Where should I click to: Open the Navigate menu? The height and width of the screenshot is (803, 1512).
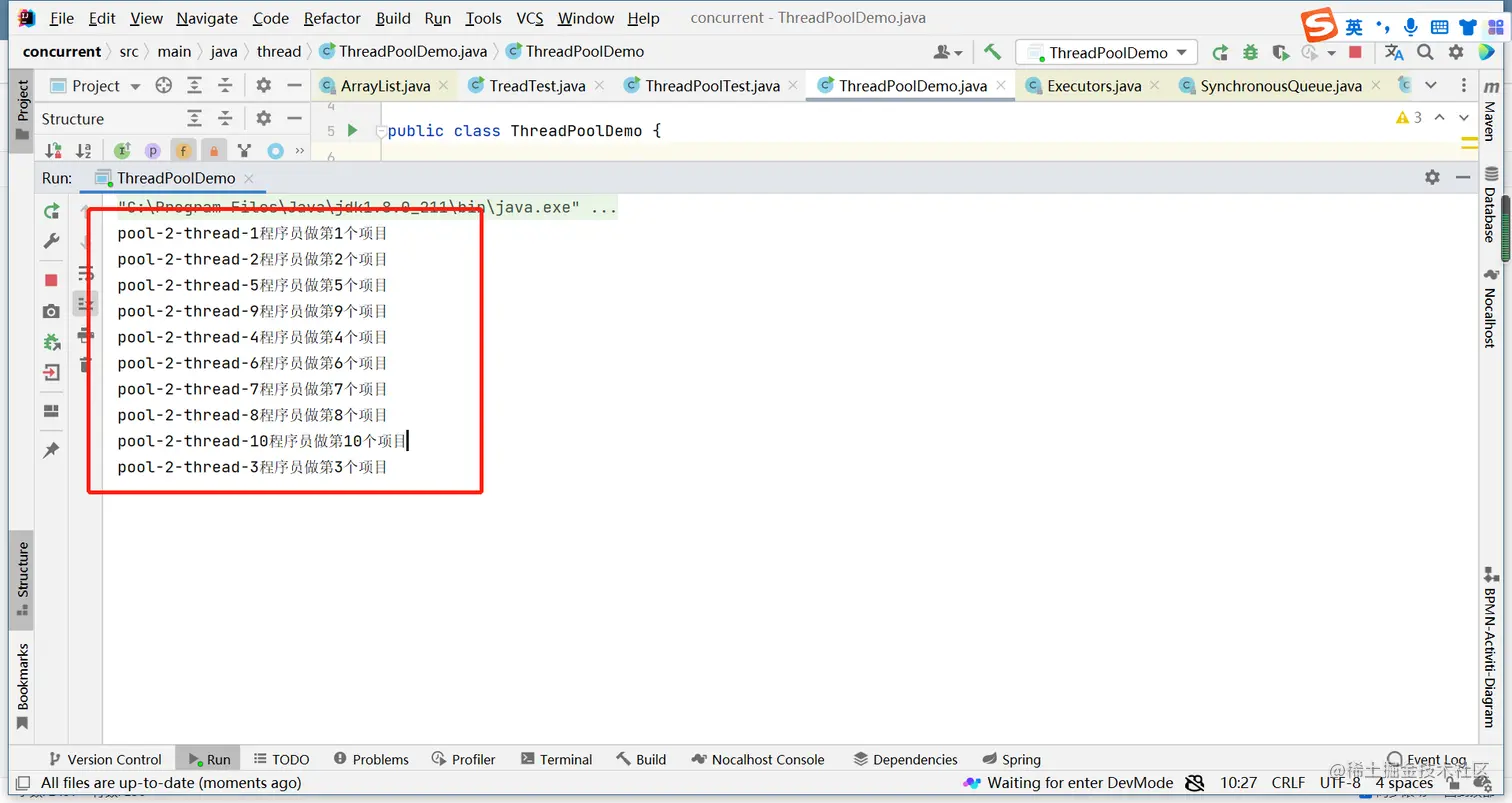tap(207, 18)
